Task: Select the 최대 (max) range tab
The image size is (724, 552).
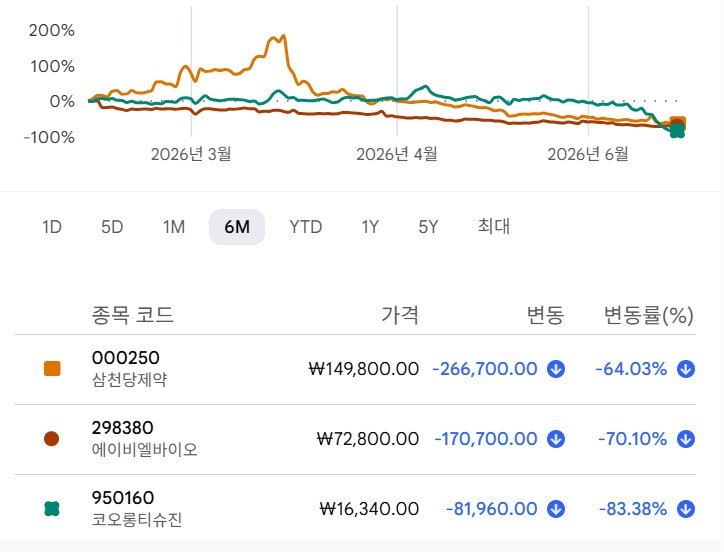Action: 494,226
